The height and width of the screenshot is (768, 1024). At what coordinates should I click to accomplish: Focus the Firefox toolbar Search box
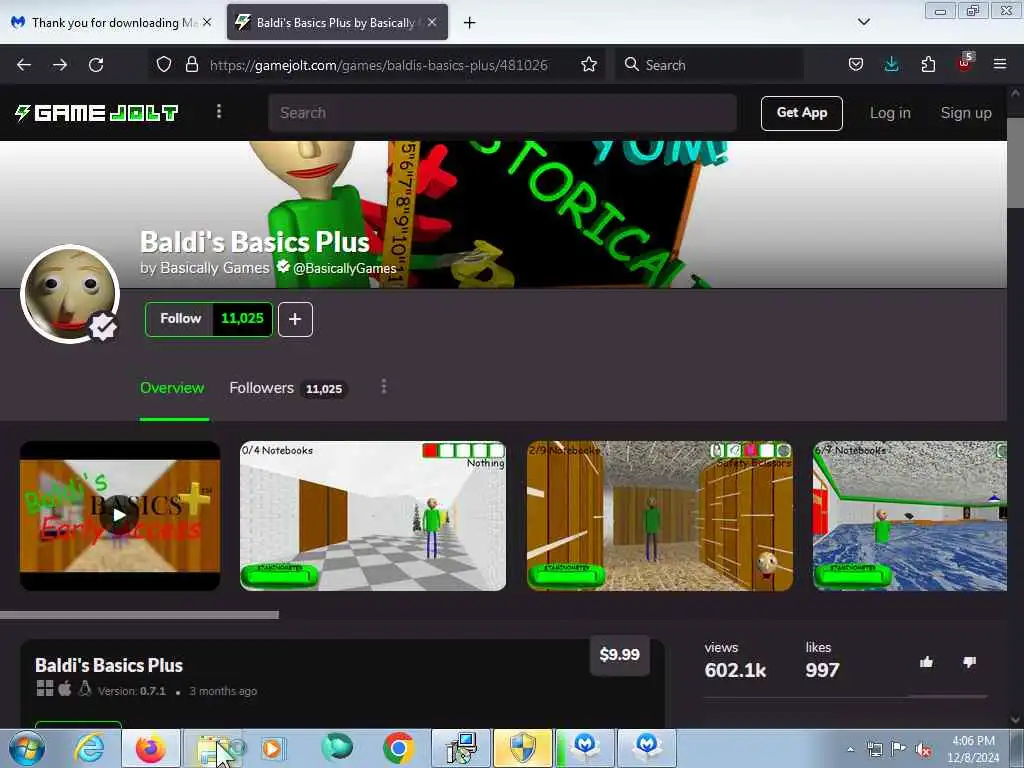tap(710, 65)
